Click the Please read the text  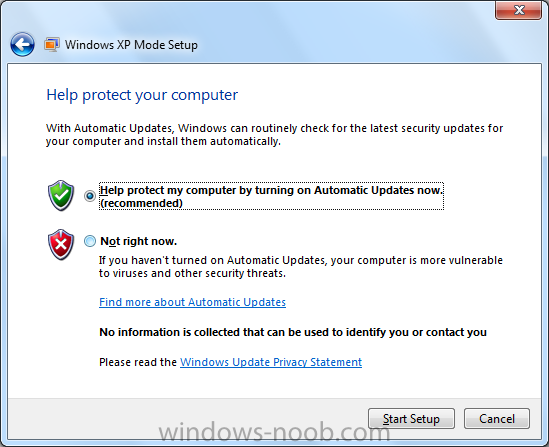[x=138, y=362]
